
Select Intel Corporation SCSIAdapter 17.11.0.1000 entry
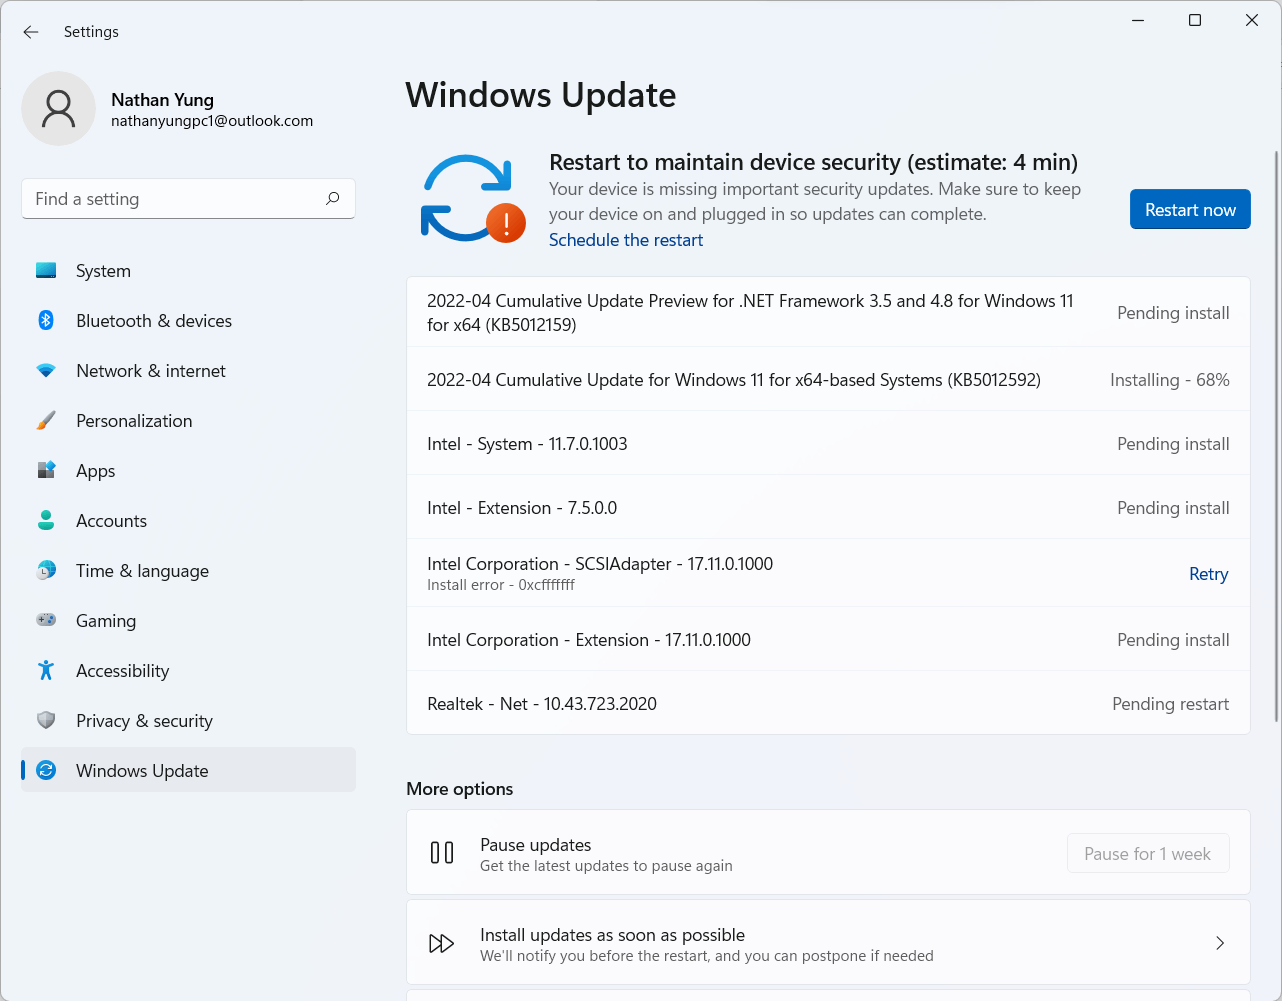point(828,573)
